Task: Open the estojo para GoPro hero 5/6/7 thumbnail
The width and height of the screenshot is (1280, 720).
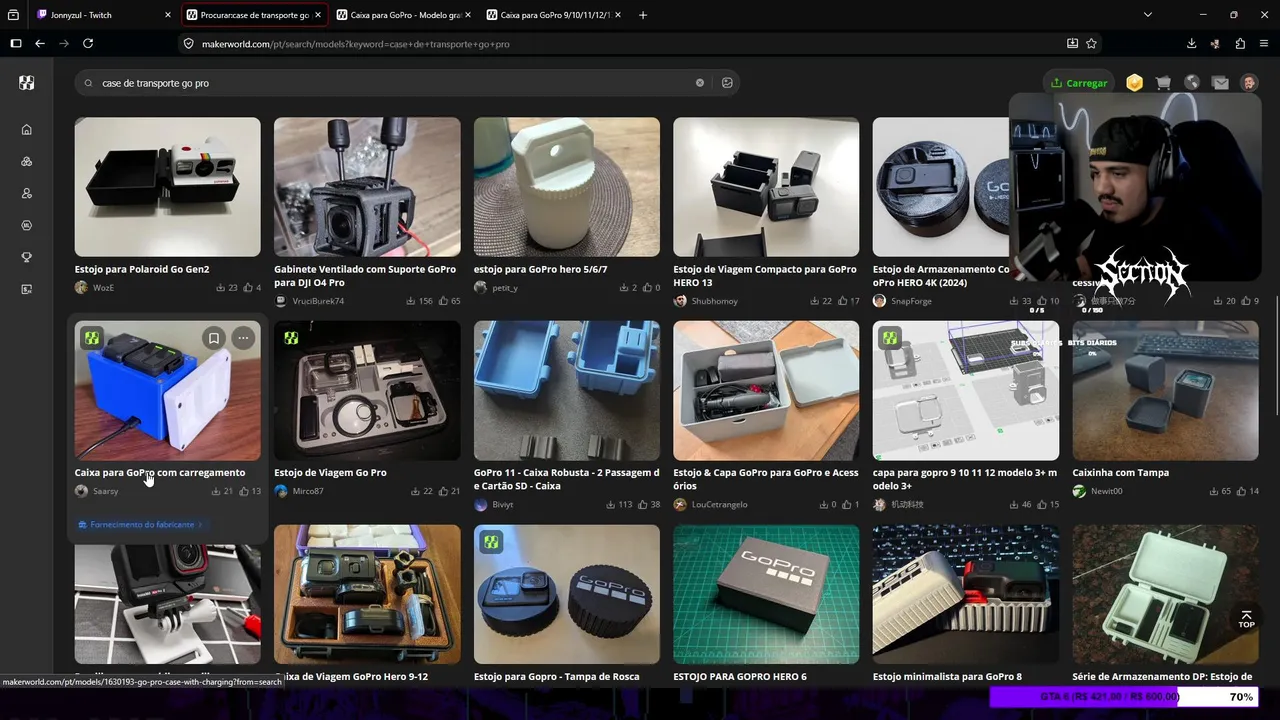Action: [567, 187]
